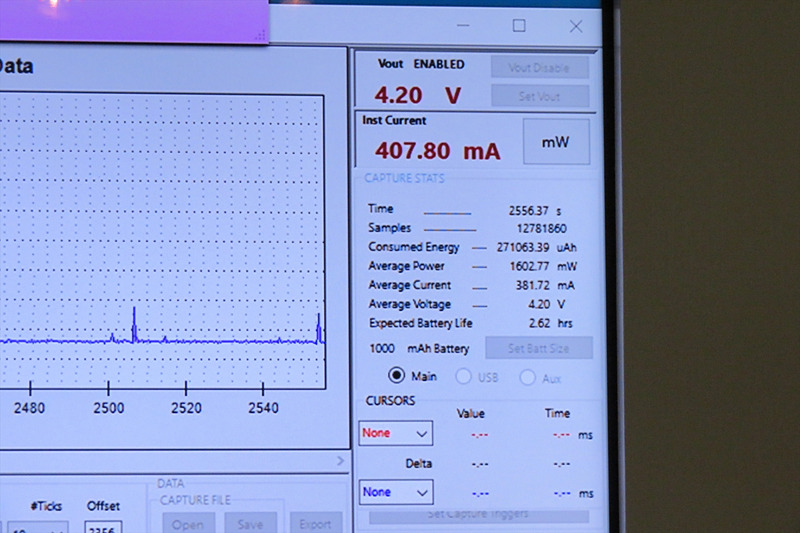This screenshot has width=800, height=533.
Task: Close the power monitor window
Action: coord(576,26)
